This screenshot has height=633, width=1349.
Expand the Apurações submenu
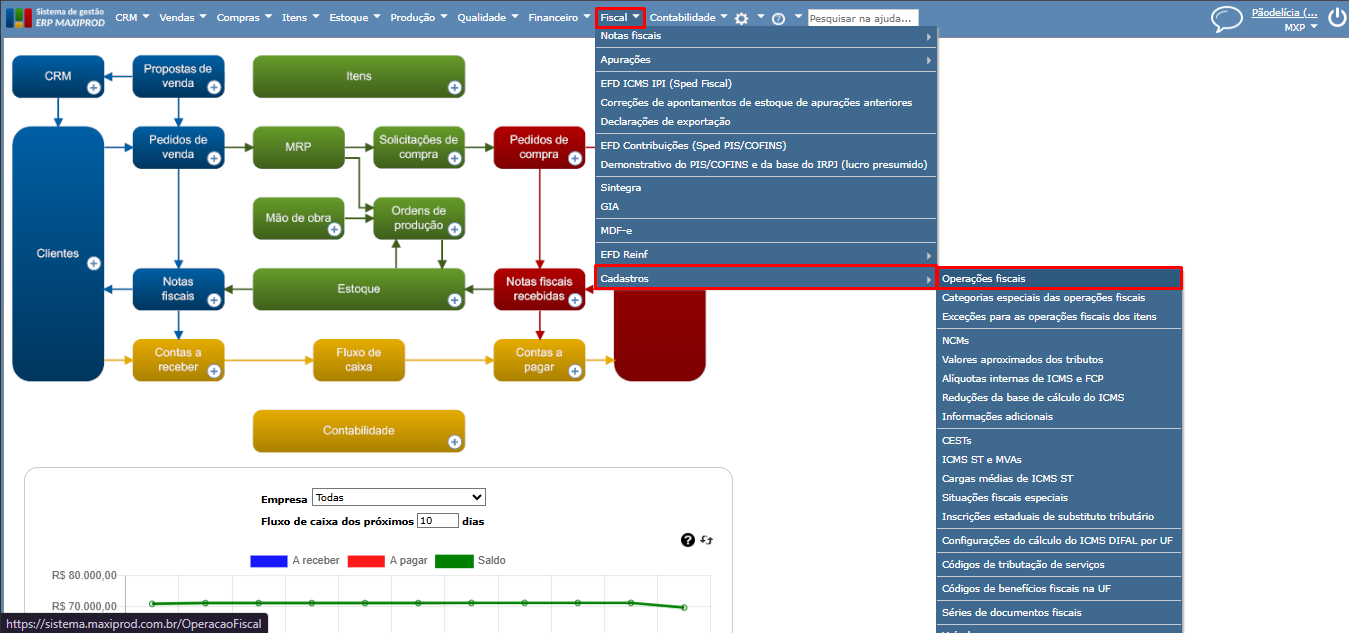[766, 60]
